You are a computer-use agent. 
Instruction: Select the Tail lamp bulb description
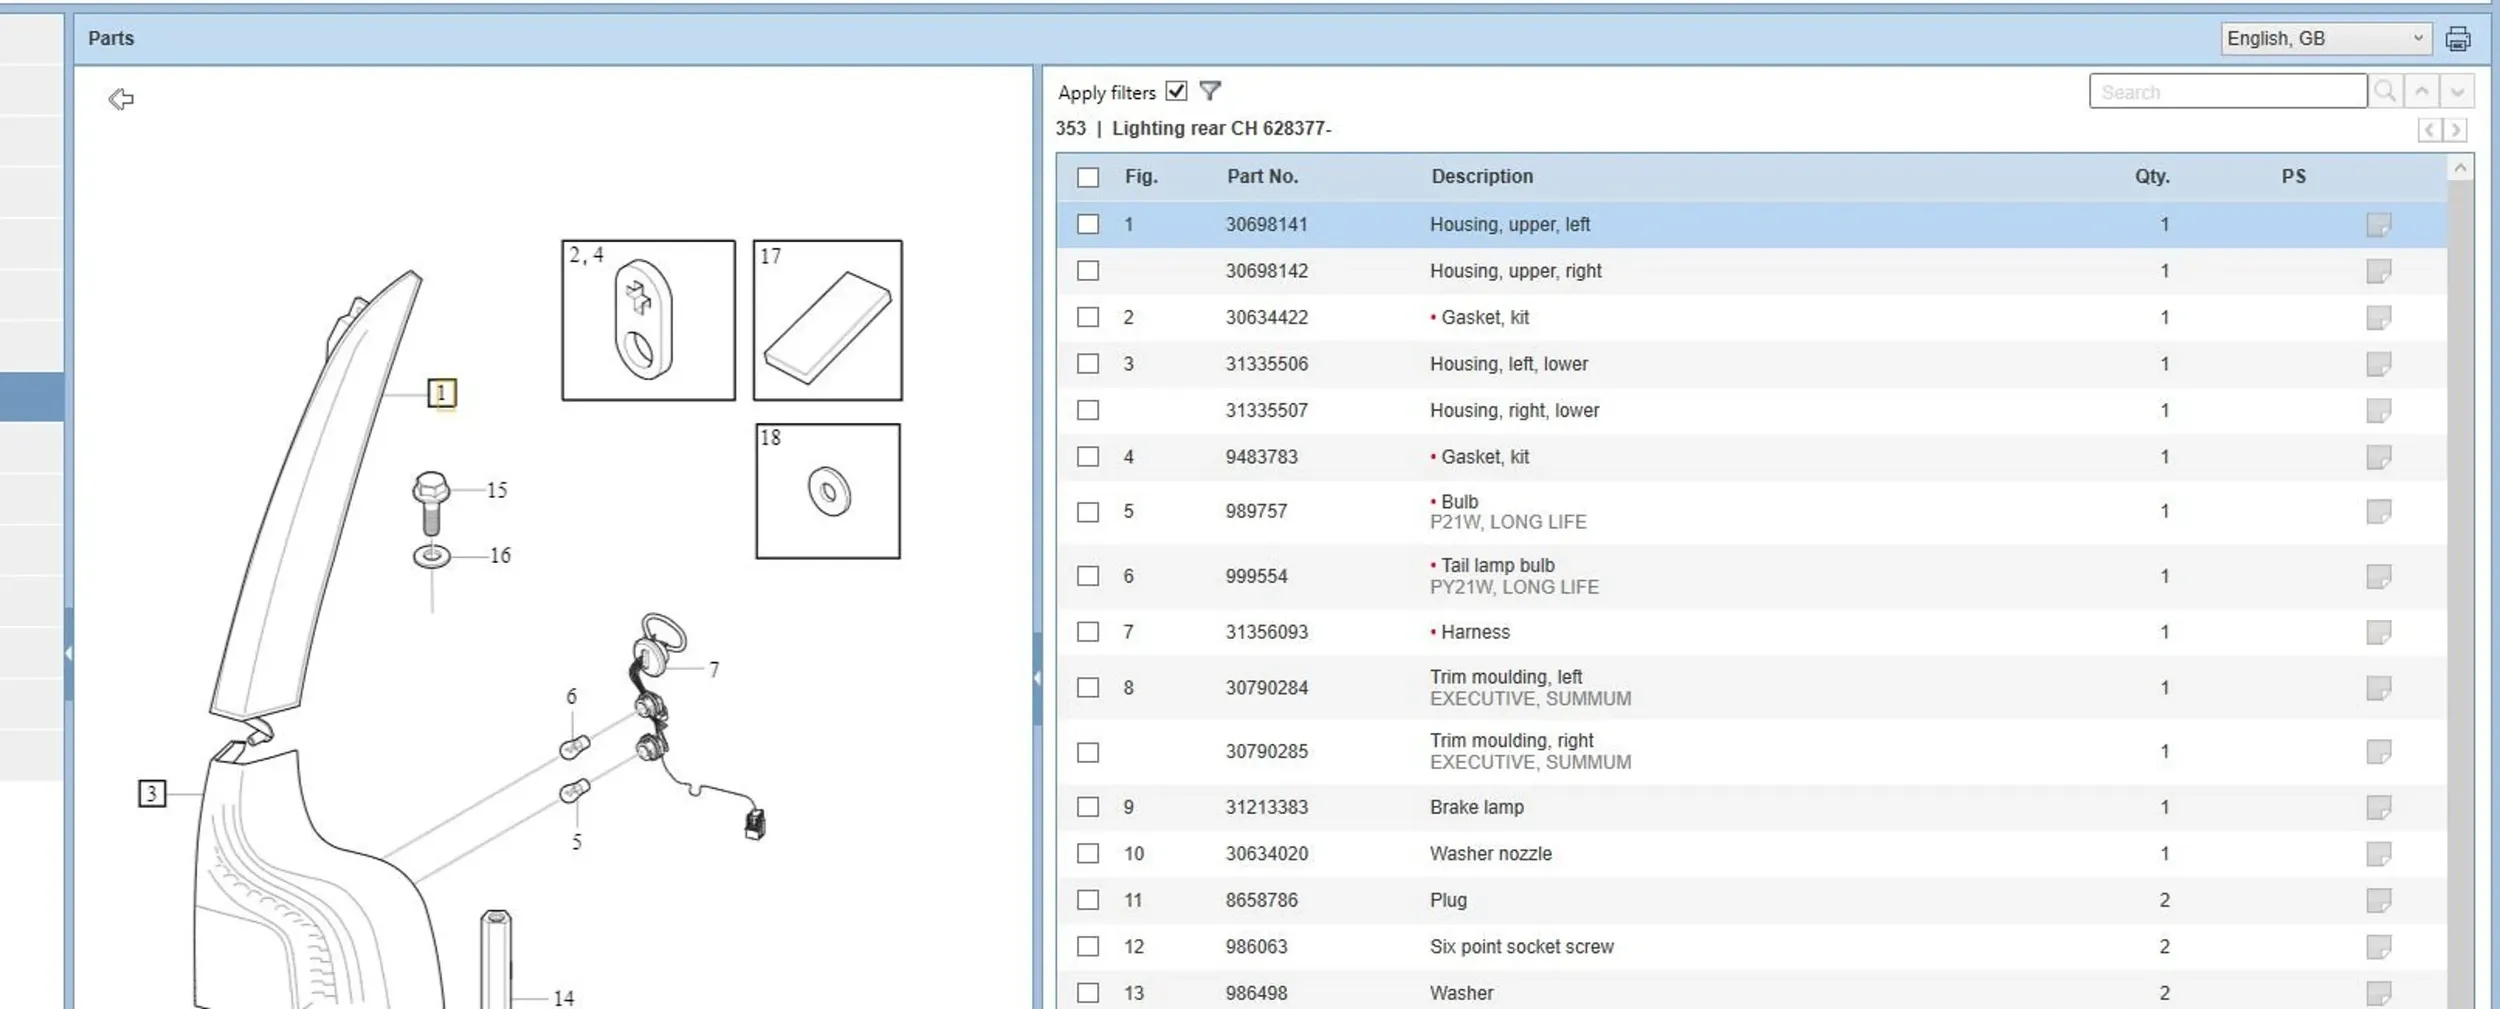(x=1497, y=565)
